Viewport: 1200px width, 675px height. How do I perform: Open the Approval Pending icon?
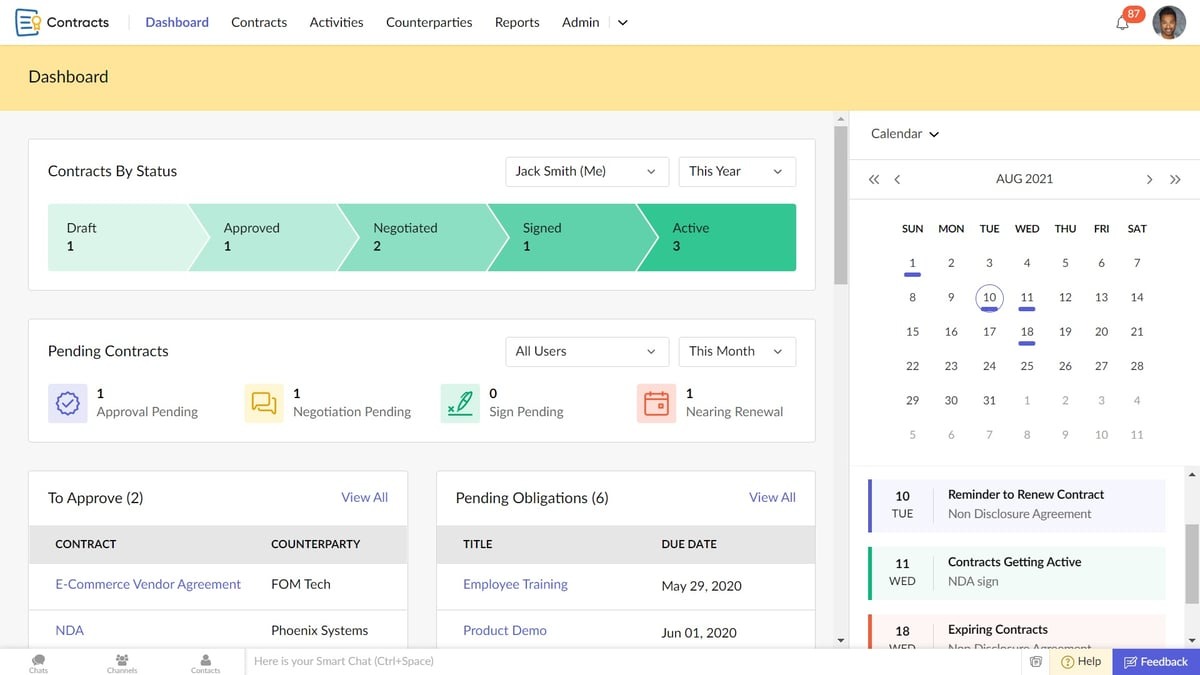click(67, 402)
